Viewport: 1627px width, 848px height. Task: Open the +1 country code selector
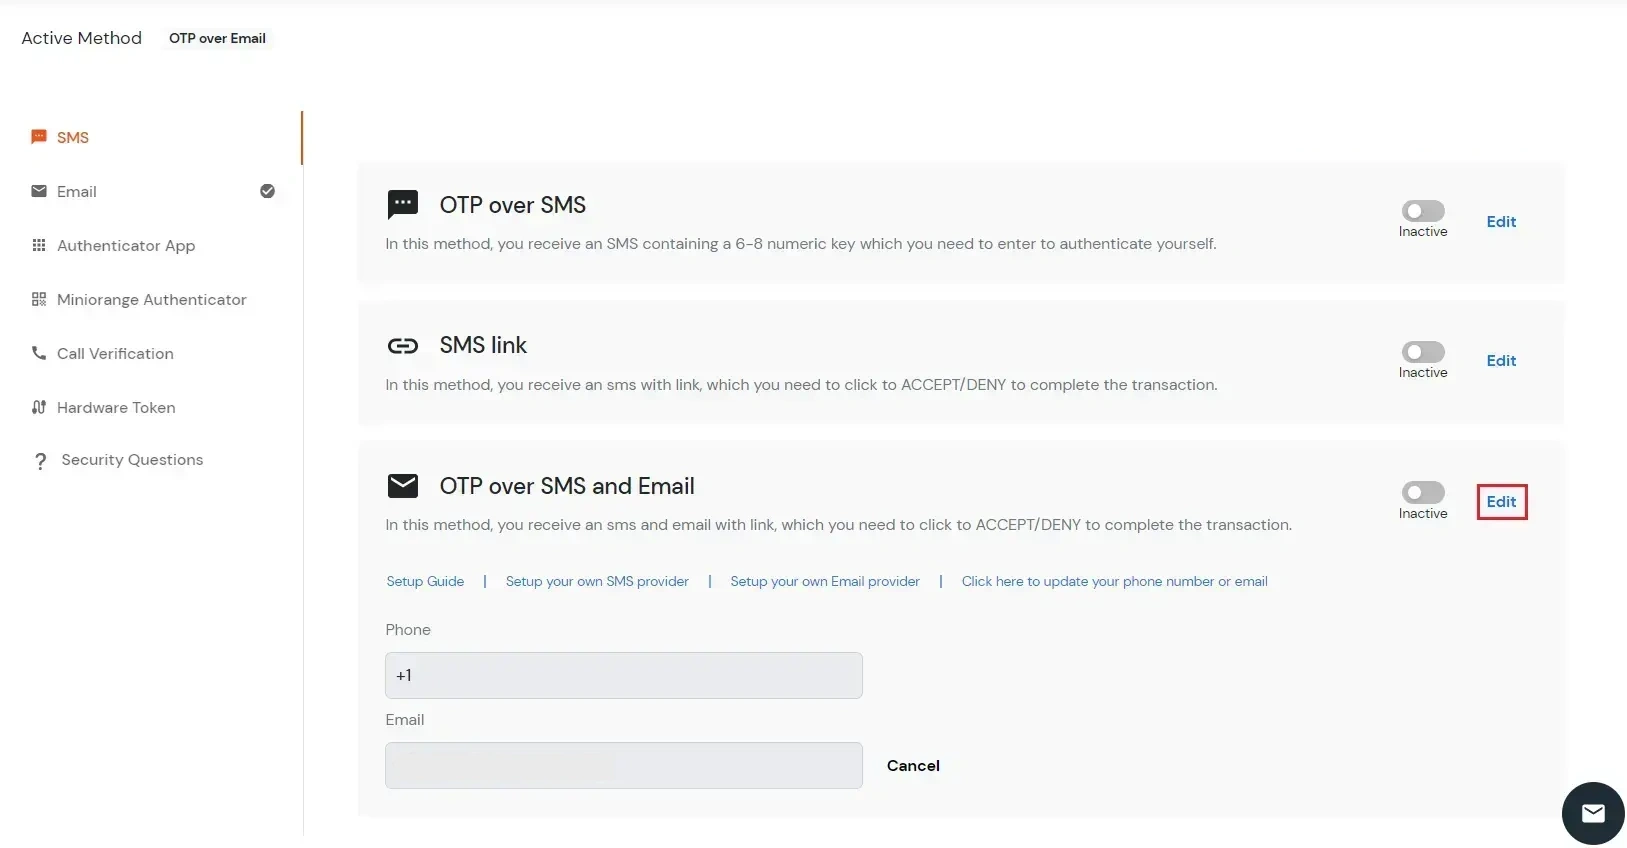tap(624, 675)
